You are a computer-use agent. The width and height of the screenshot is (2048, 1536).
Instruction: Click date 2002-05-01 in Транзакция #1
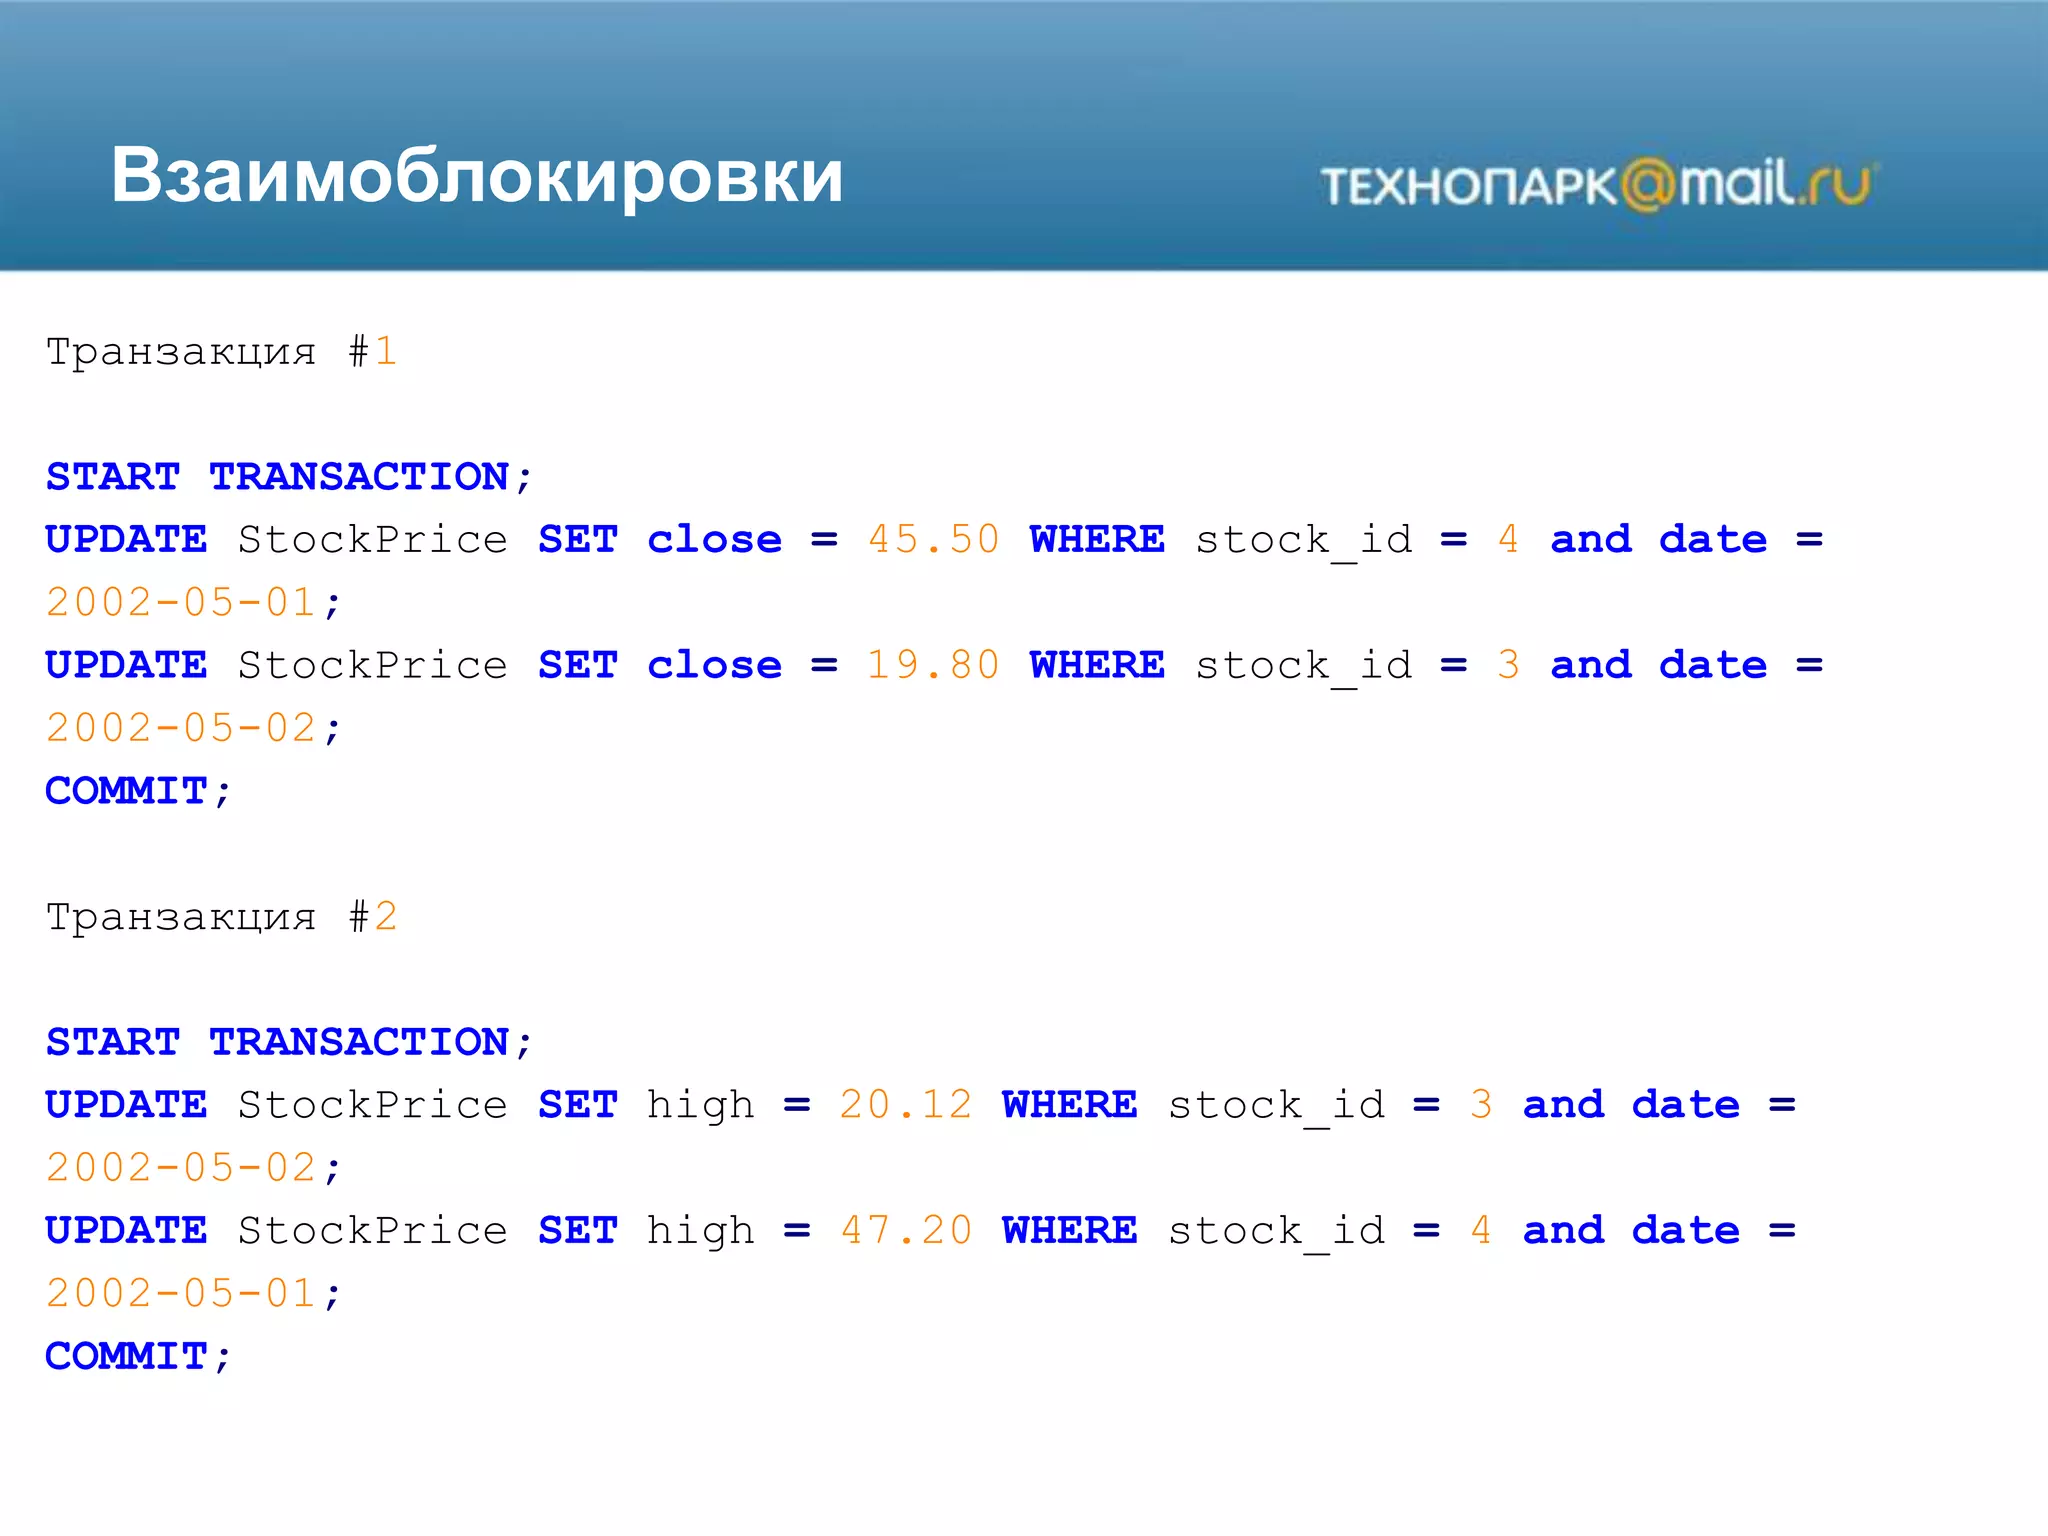(182, 603)
